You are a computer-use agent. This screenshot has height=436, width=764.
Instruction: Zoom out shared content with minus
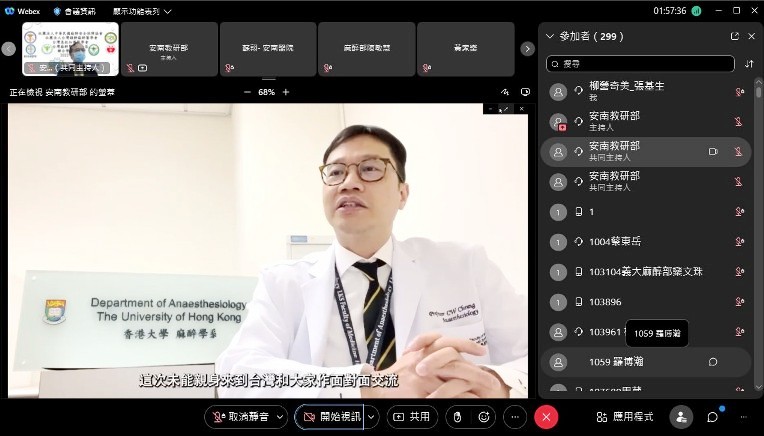click(247, 92)
